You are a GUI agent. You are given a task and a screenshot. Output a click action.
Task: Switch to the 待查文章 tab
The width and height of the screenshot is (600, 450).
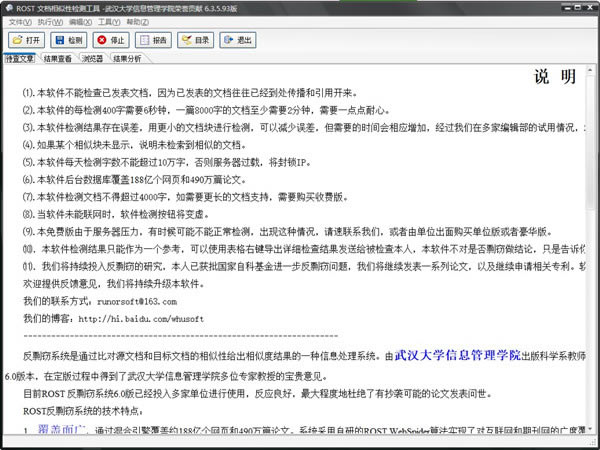click(x=19, y=59)
